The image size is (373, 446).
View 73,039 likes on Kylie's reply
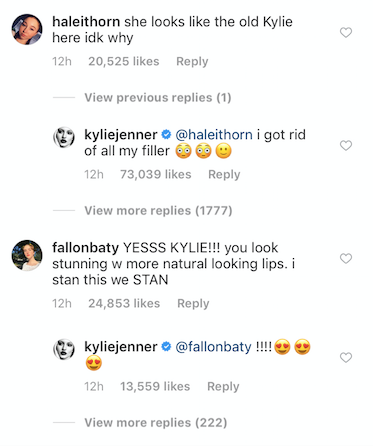(156, 175)
